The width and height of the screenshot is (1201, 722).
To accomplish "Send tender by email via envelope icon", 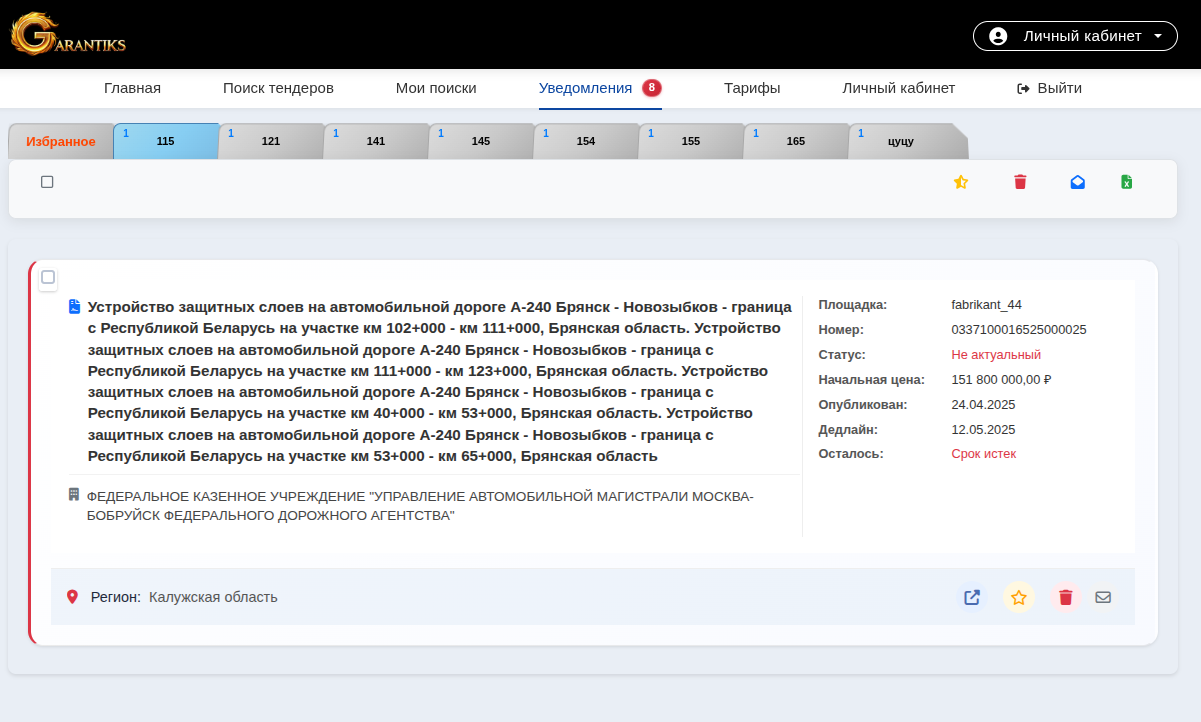I will [1103, 597].
